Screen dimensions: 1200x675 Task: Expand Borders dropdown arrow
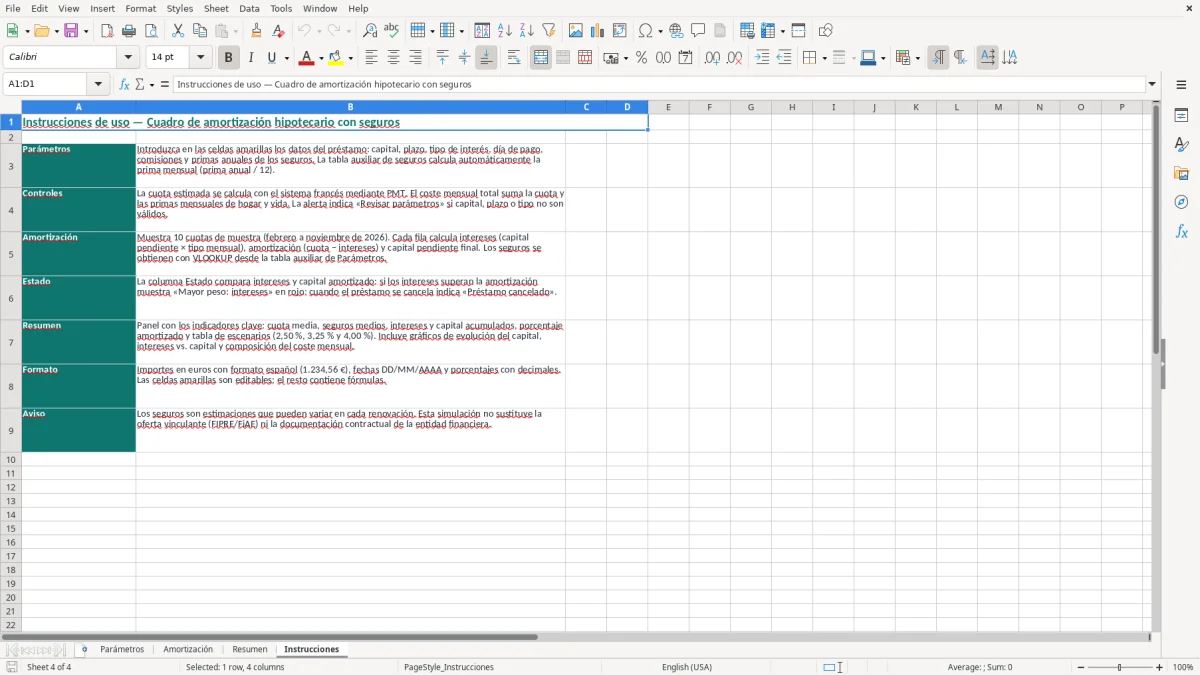824,58
